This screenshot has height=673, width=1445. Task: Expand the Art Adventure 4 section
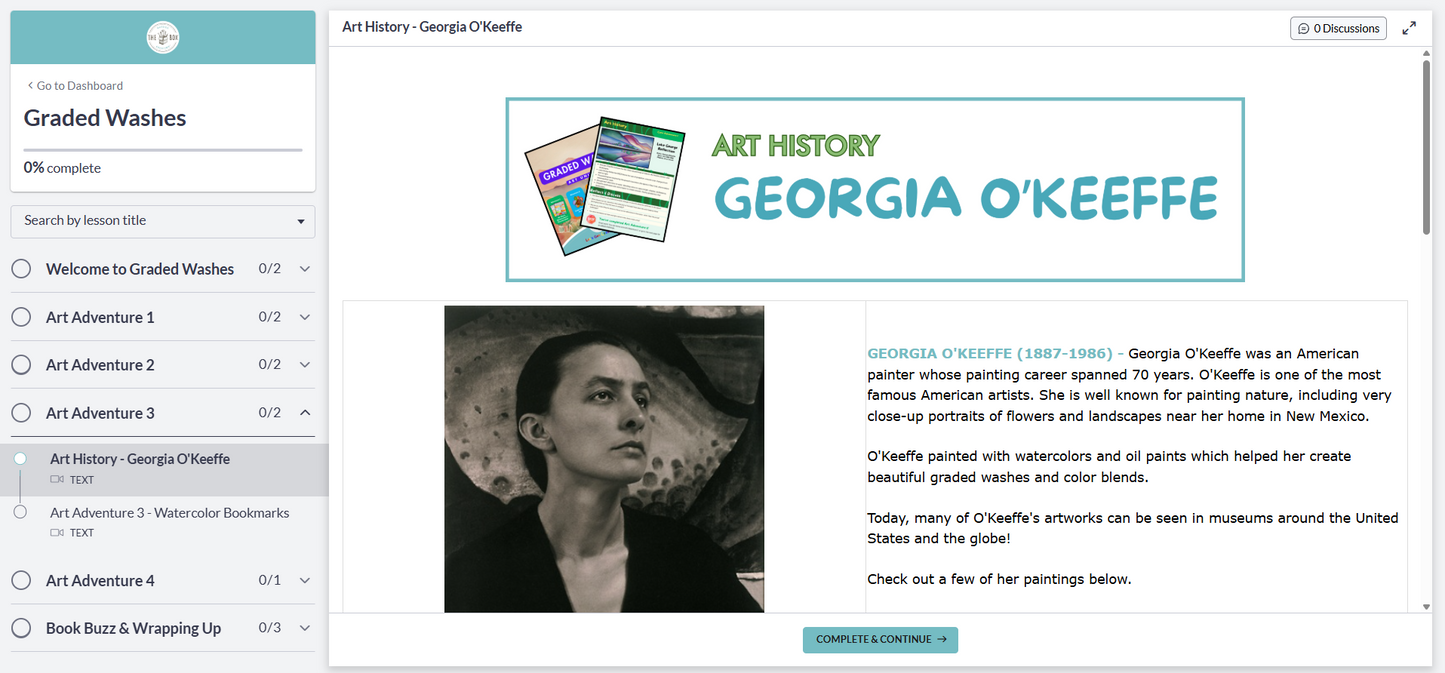click(305, 580)
